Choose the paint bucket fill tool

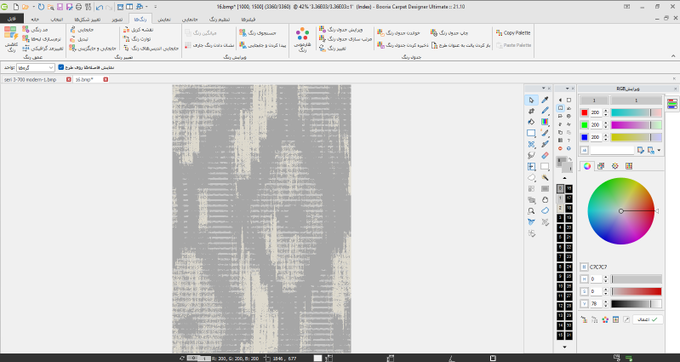point(531,122)
